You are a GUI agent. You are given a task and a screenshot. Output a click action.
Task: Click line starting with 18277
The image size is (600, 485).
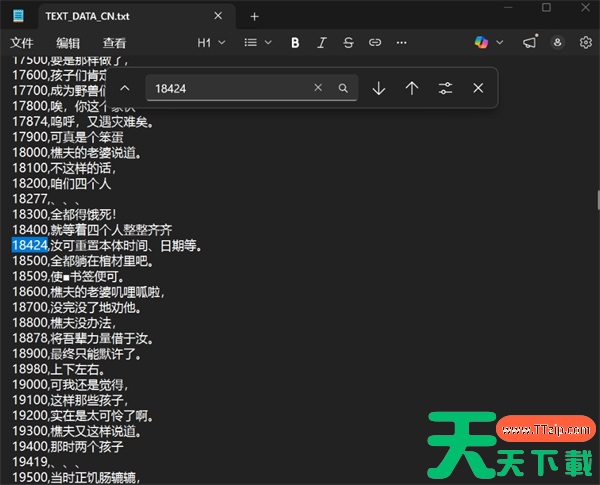(47, 199)
